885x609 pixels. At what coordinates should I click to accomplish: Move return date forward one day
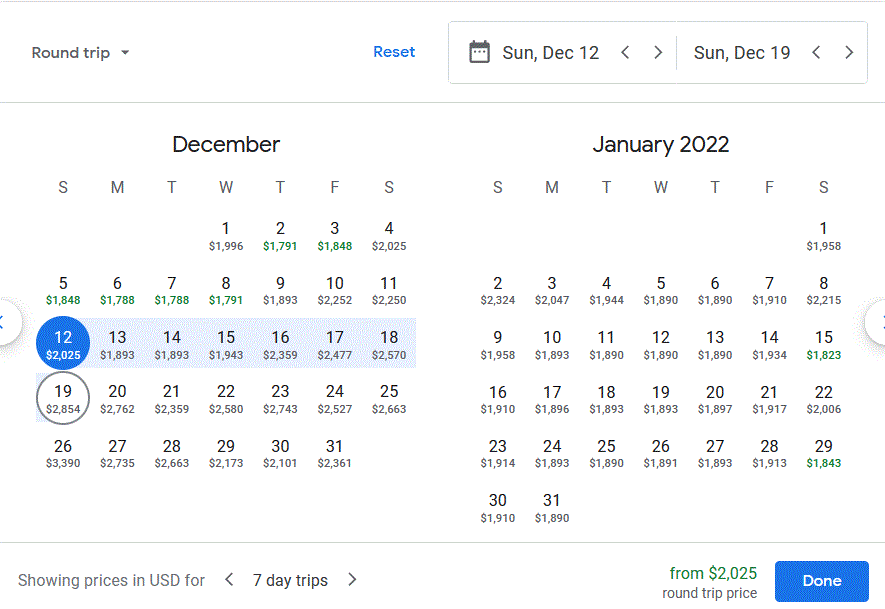coord(849,53)
